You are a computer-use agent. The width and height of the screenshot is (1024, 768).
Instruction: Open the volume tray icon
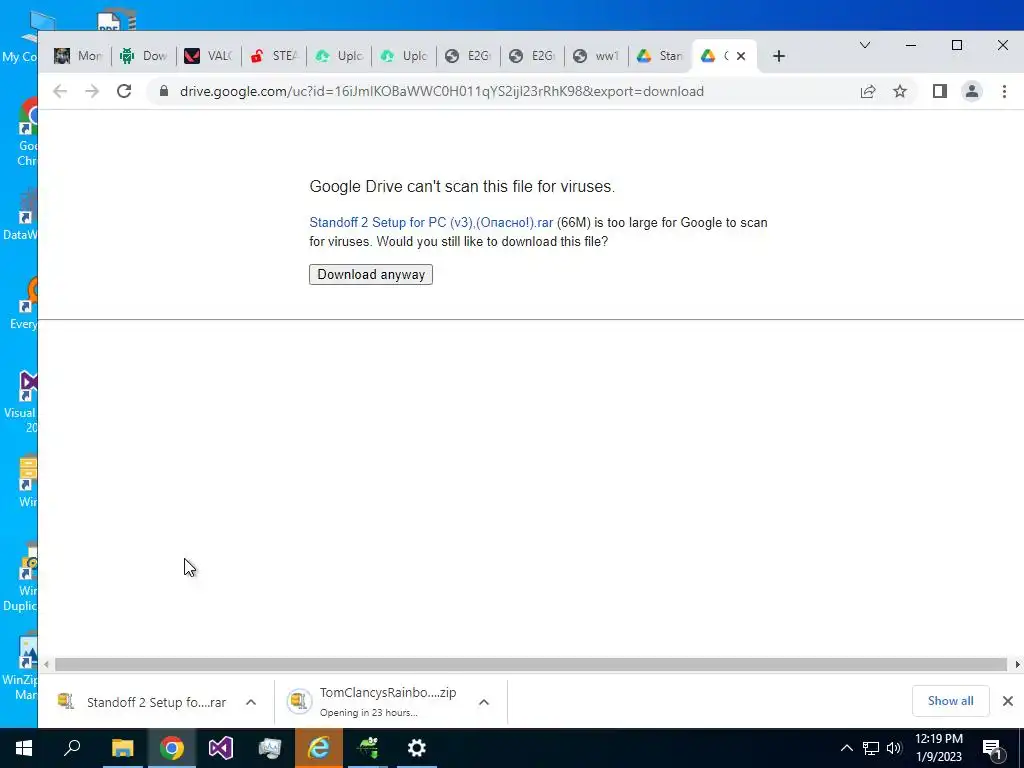coord(894,748)
